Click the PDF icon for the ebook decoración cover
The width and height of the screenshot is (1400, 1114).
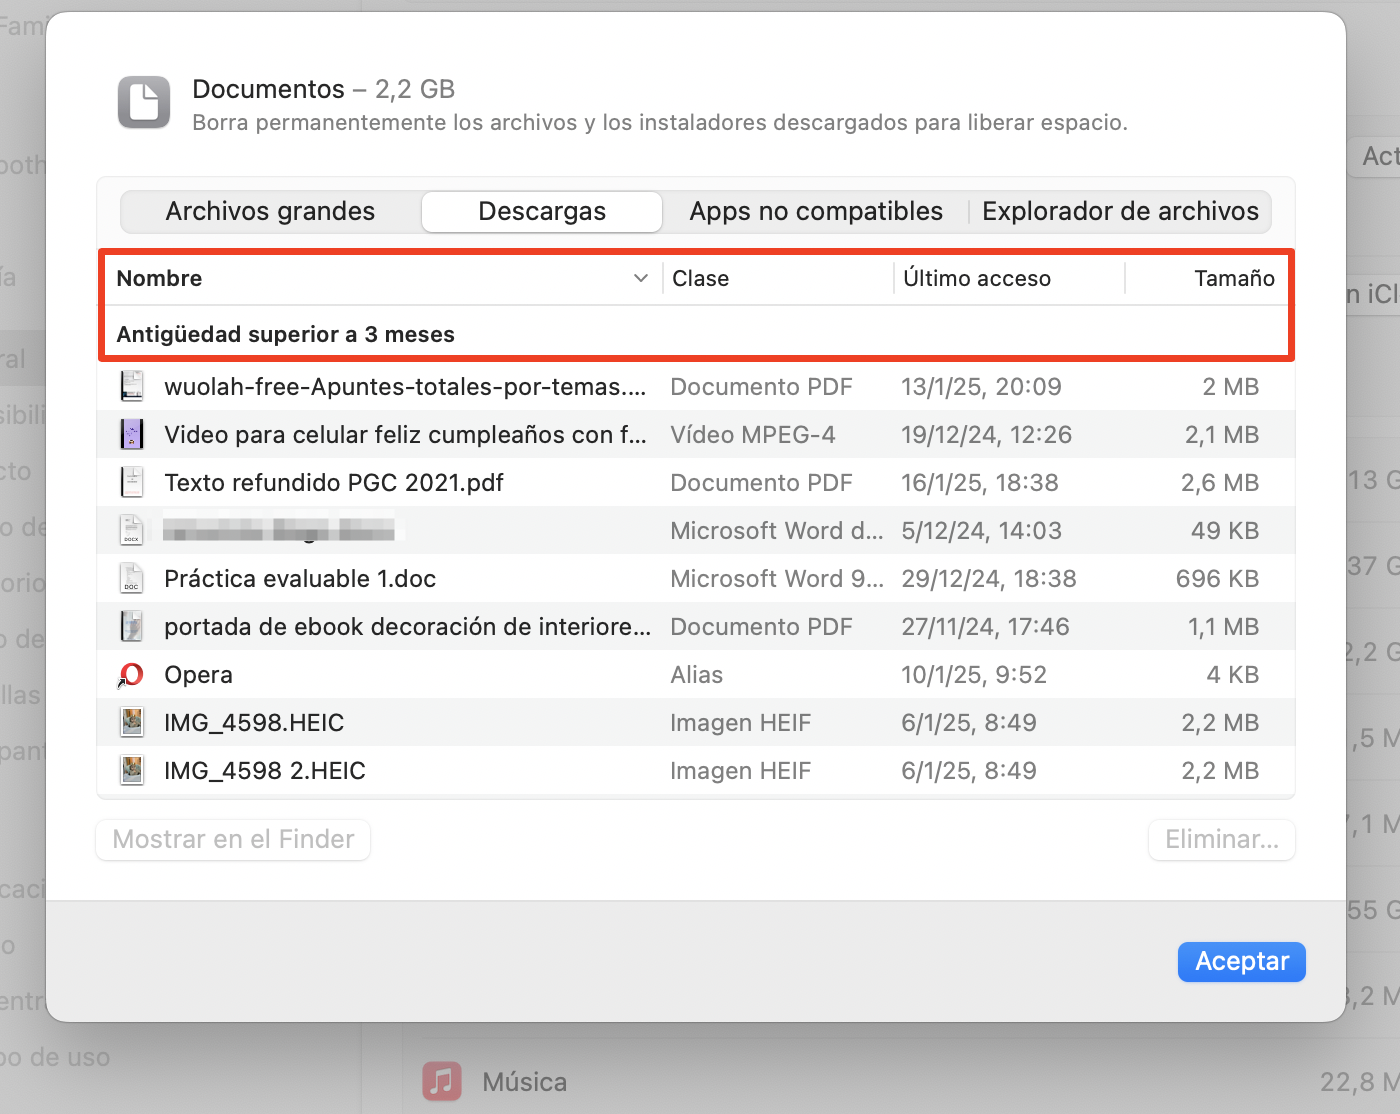tap(131, 626)
